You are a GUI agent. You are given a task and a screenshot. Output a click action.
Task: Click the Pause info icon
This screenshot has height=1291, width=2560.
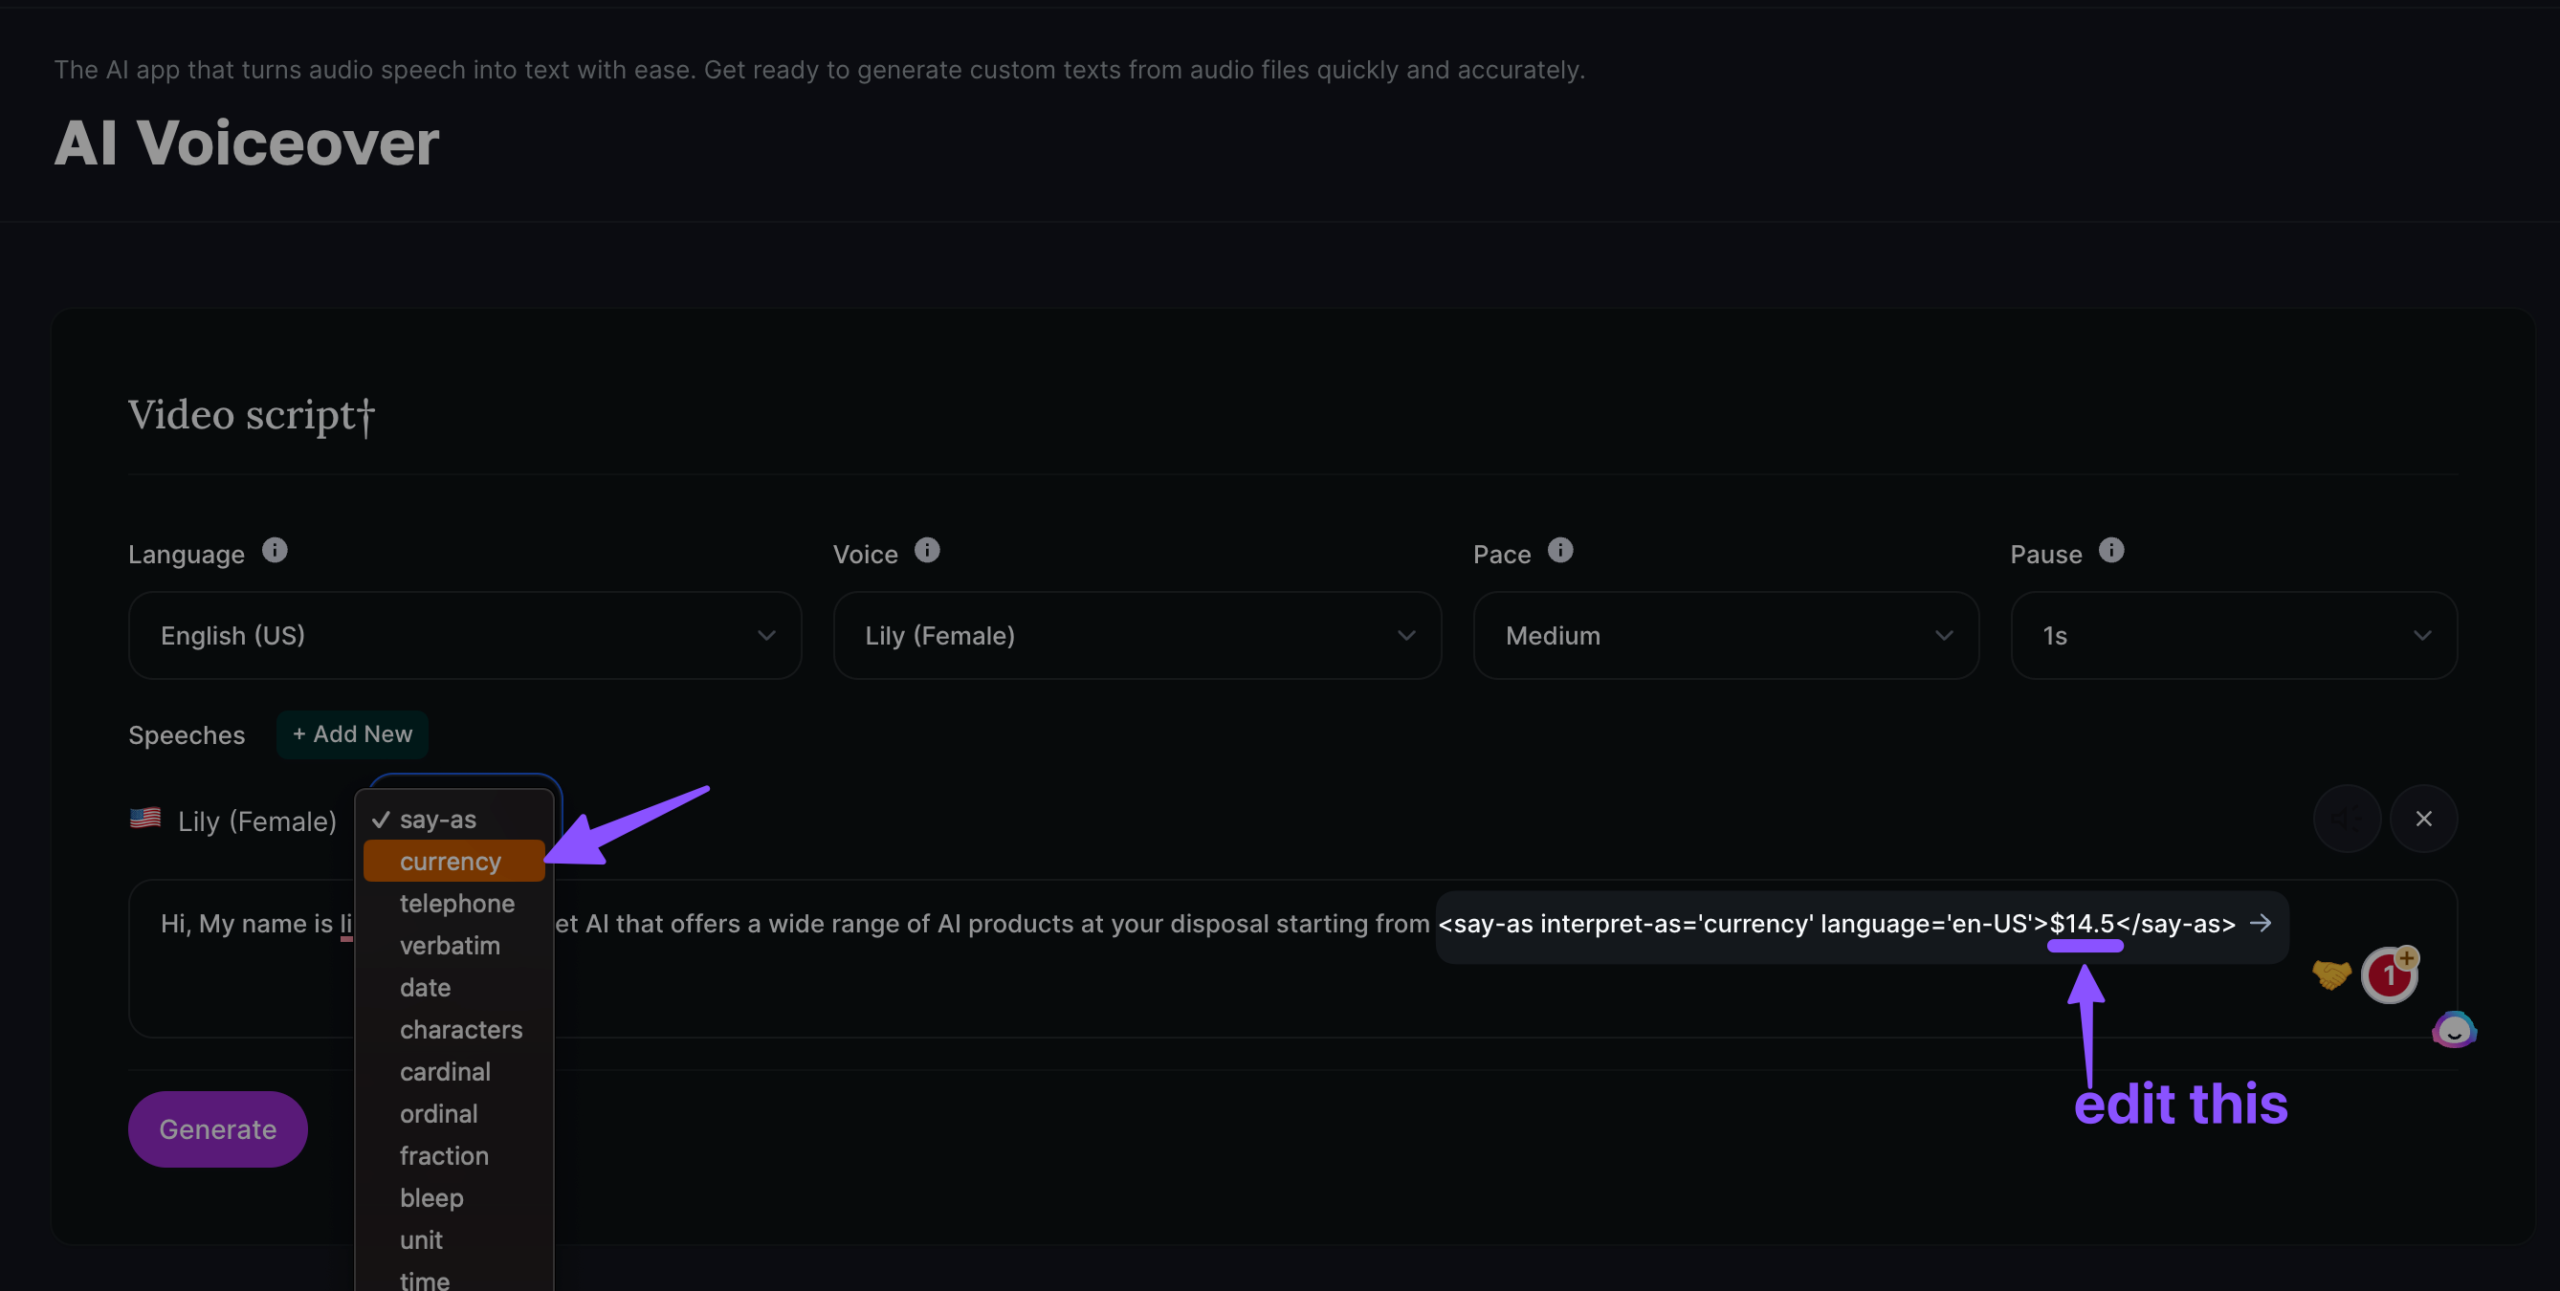pyautogui.click(x=2111, y=551)
